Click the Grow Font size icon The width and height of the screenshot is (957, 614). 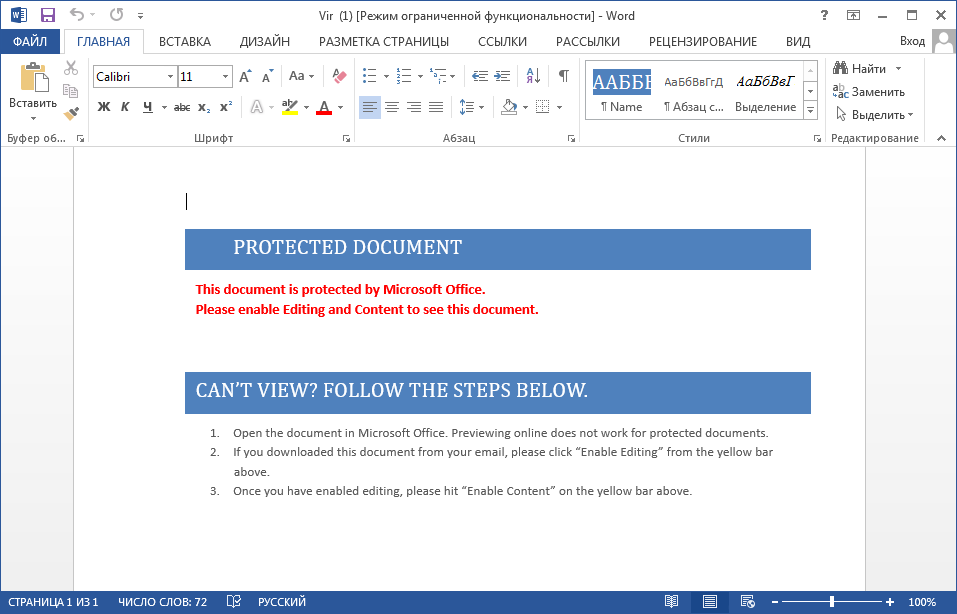pyautogui.click(x=245, y=76)
